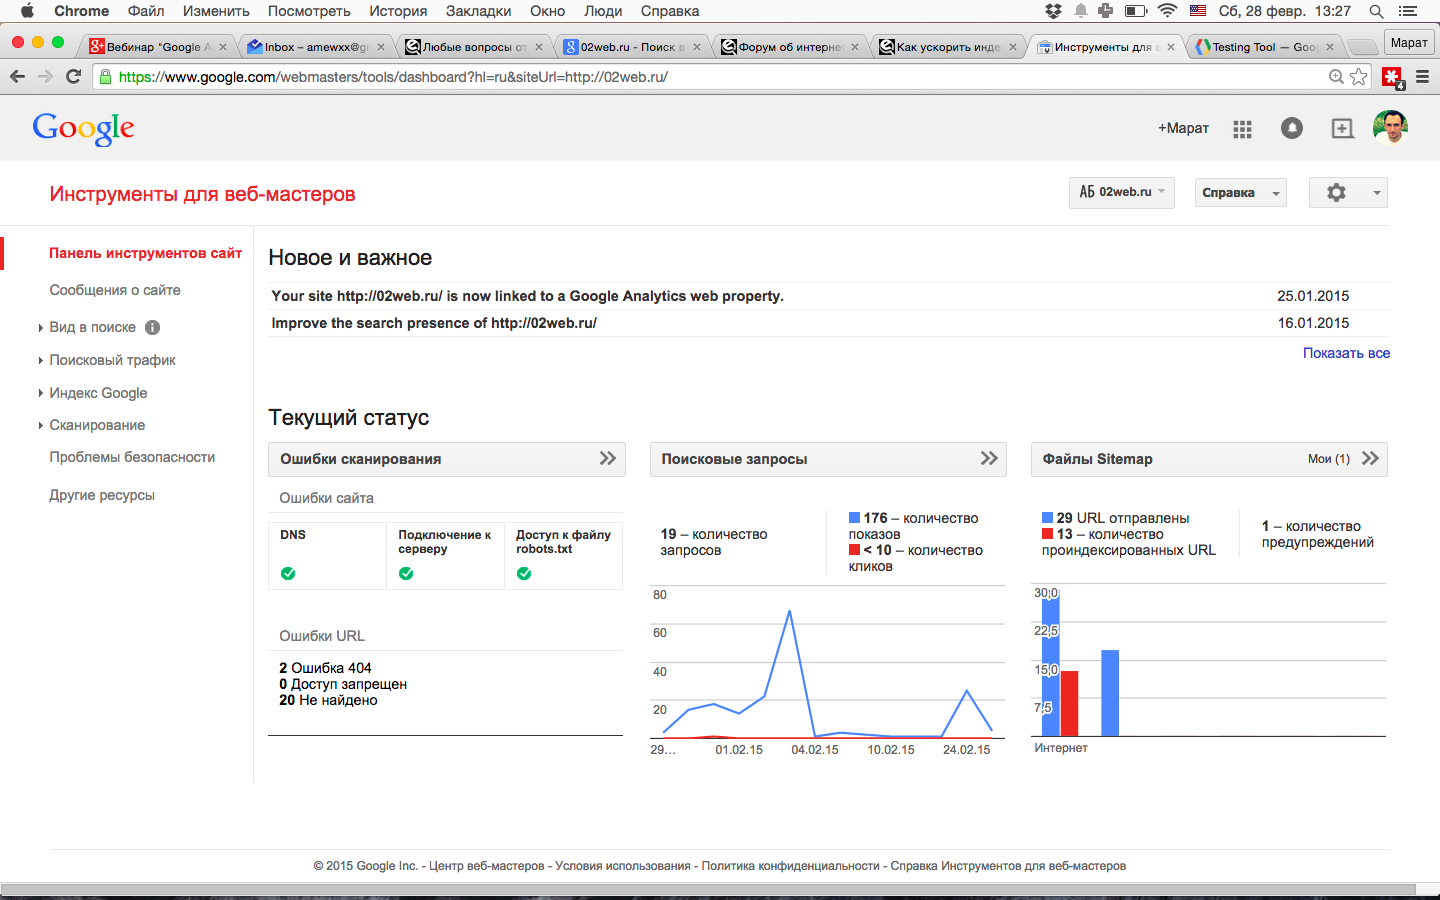
Task: Open the Chrome hamburger menu icon
Action: (x=1422, y=77)
